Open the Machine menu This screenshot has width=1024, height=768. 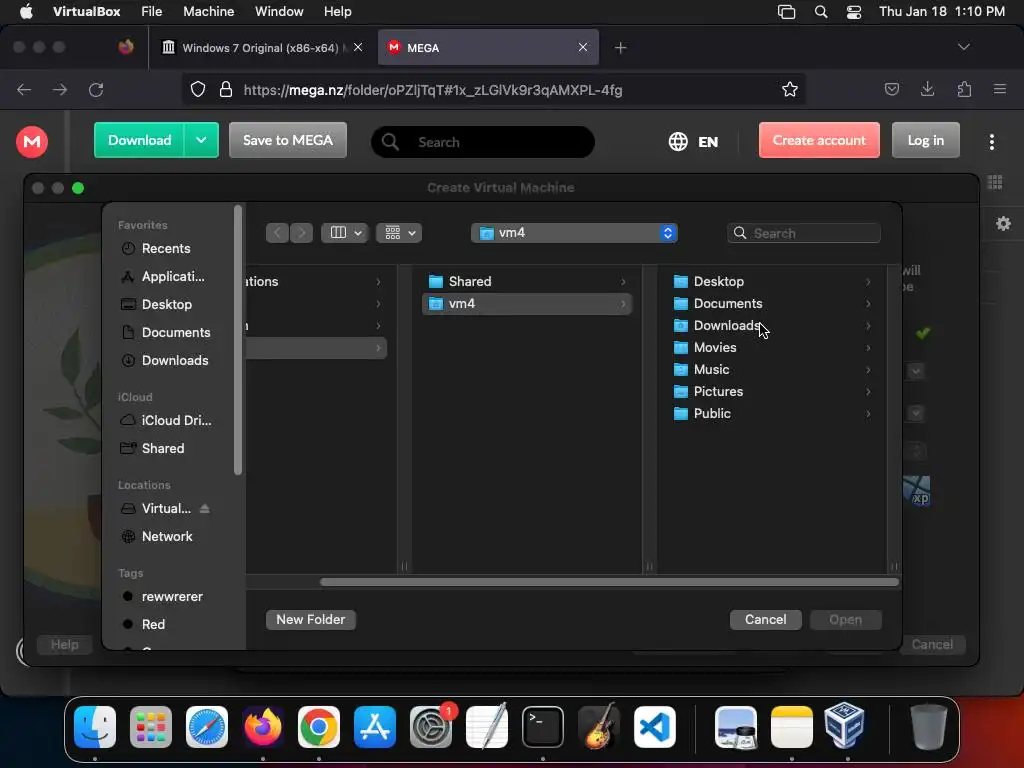[208, 12]
